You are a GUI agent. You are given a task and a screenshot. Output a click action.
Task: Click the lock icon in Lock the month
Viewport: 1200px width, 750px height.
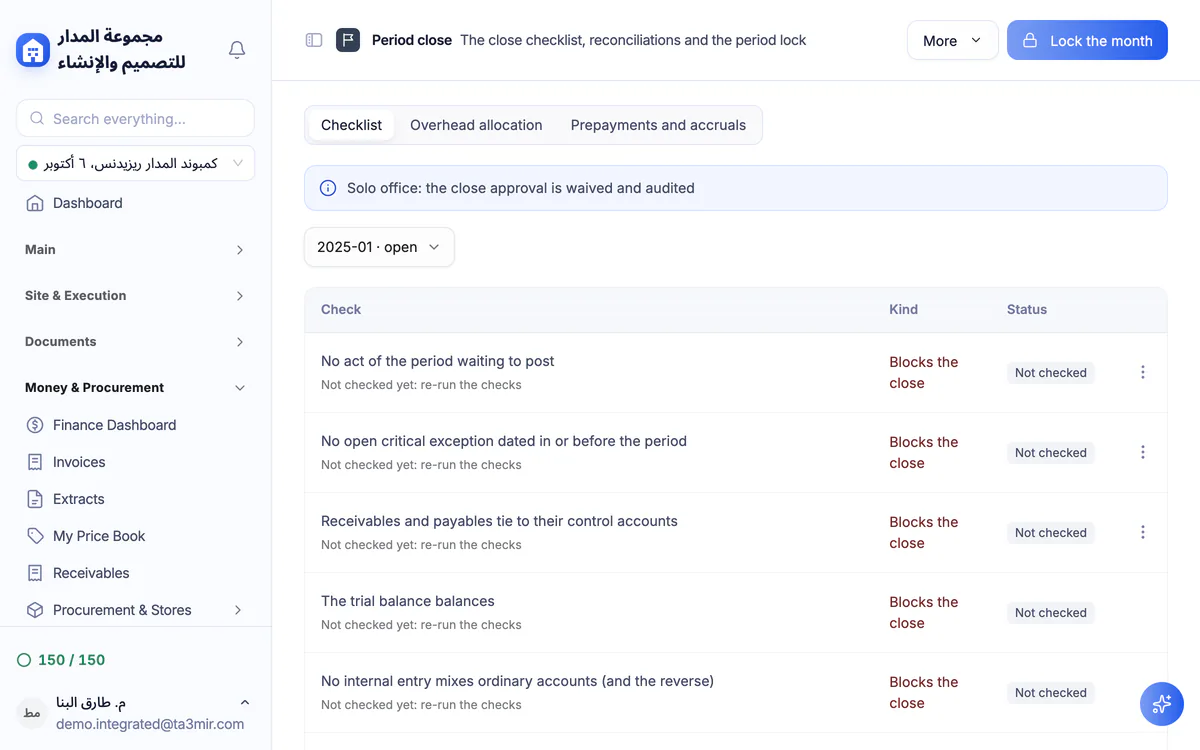pos(1030,41)
